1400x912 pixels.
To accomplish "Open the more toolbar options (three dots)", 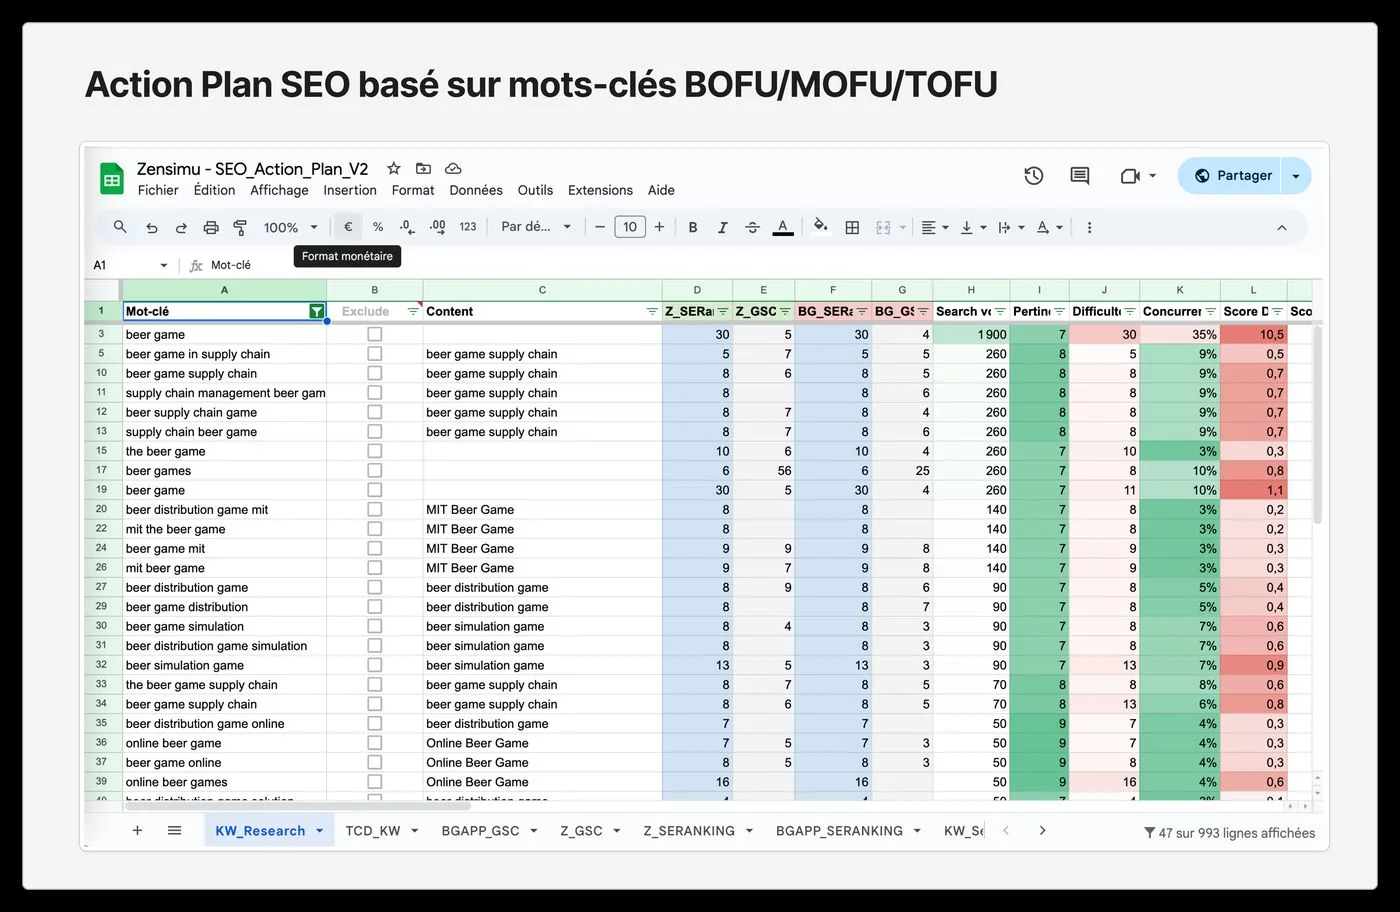I will pos(1089,228).
